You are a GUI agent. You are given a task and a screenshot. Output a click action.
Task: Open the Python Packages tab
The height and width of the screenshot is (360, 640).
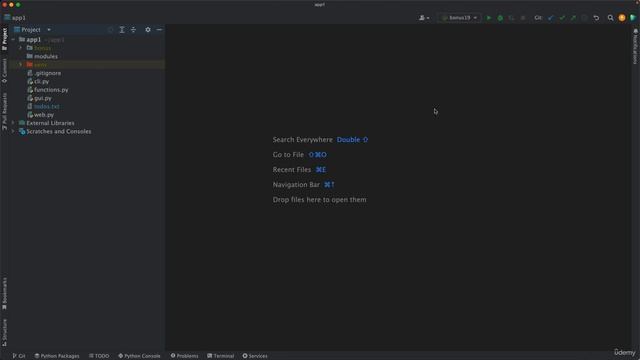point(57,356)
